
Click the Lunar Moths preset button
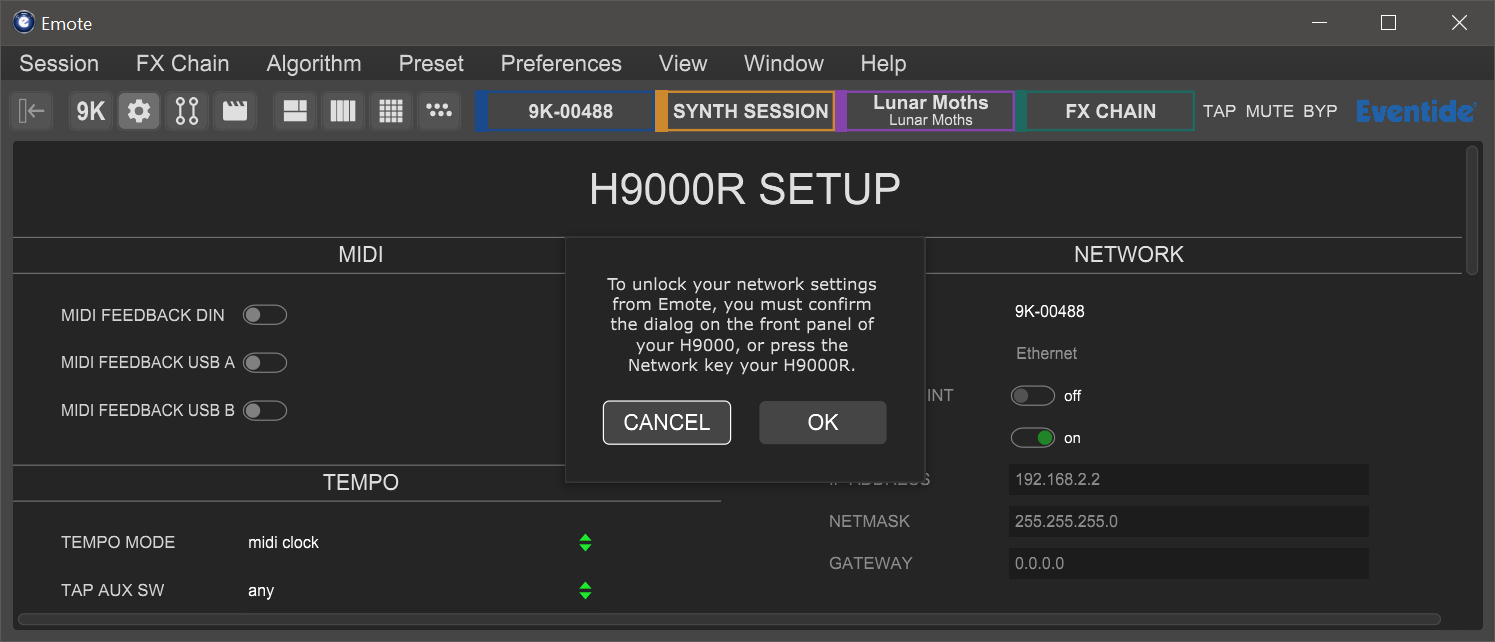(926, 111)
